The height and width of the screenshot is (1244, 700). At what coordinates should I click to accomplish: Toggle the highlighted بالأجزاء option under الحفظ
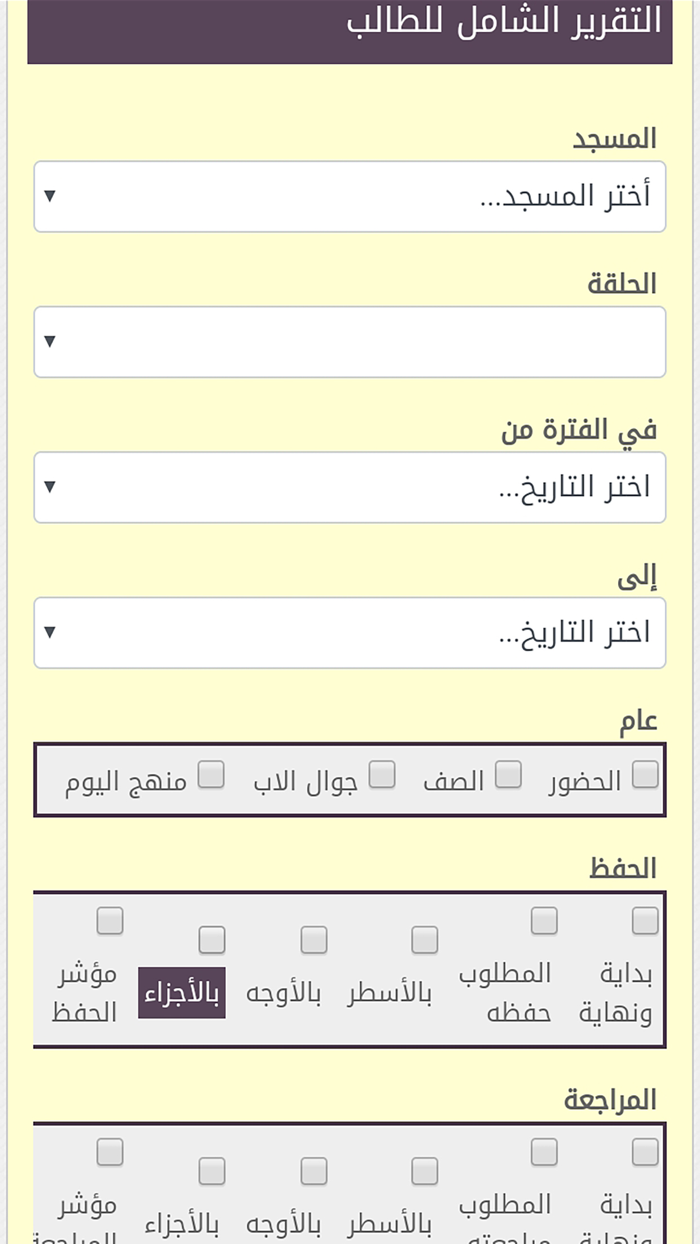tap(211, 939)
